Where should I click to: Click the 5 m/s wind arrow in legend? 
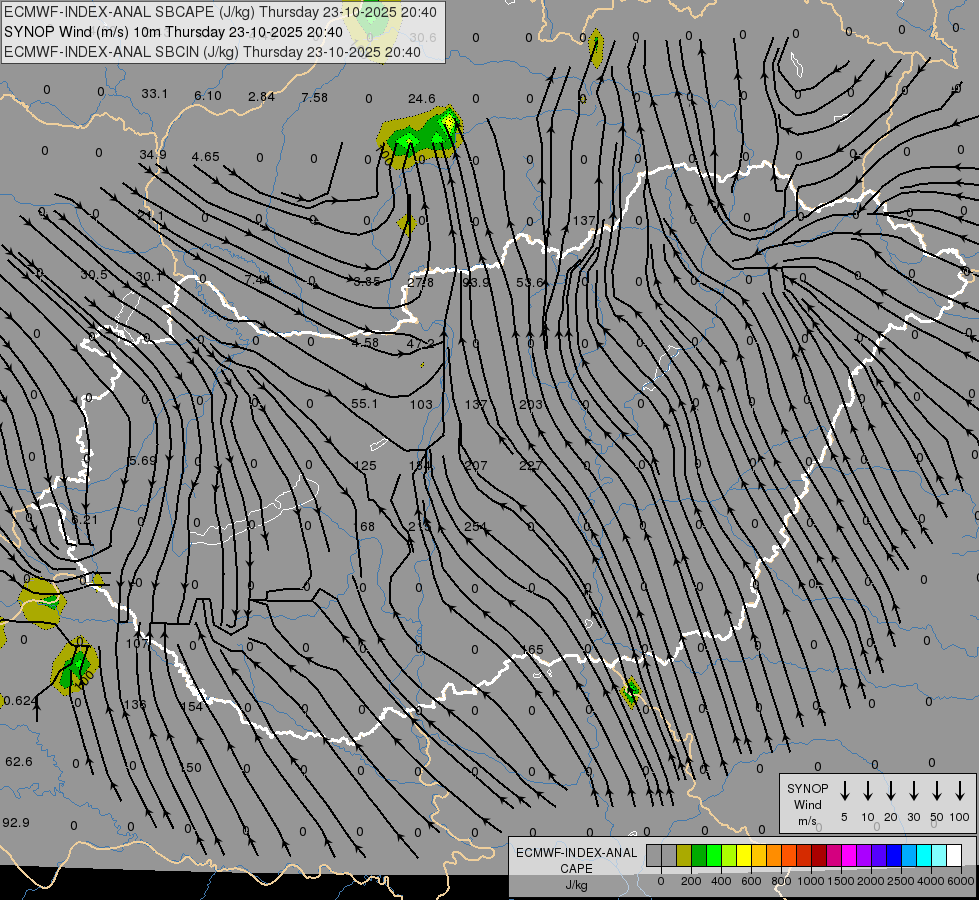point(844,791)
